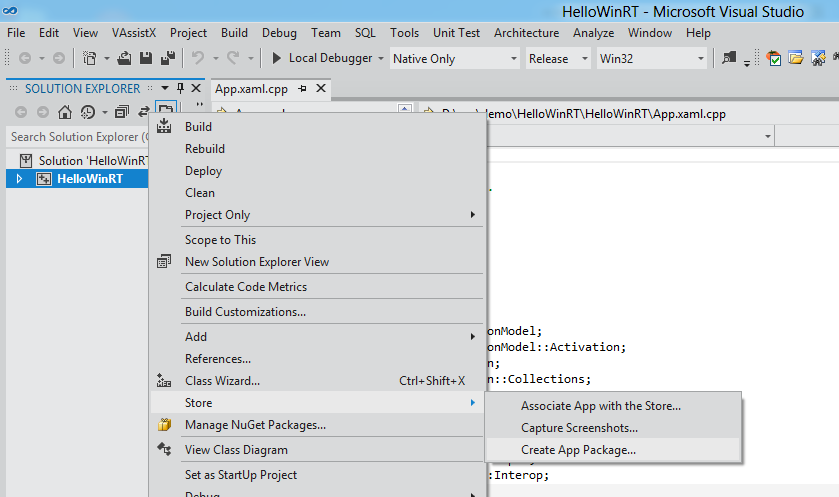
Task: Start debugging with the green play arrow
Action: point(276,58)
